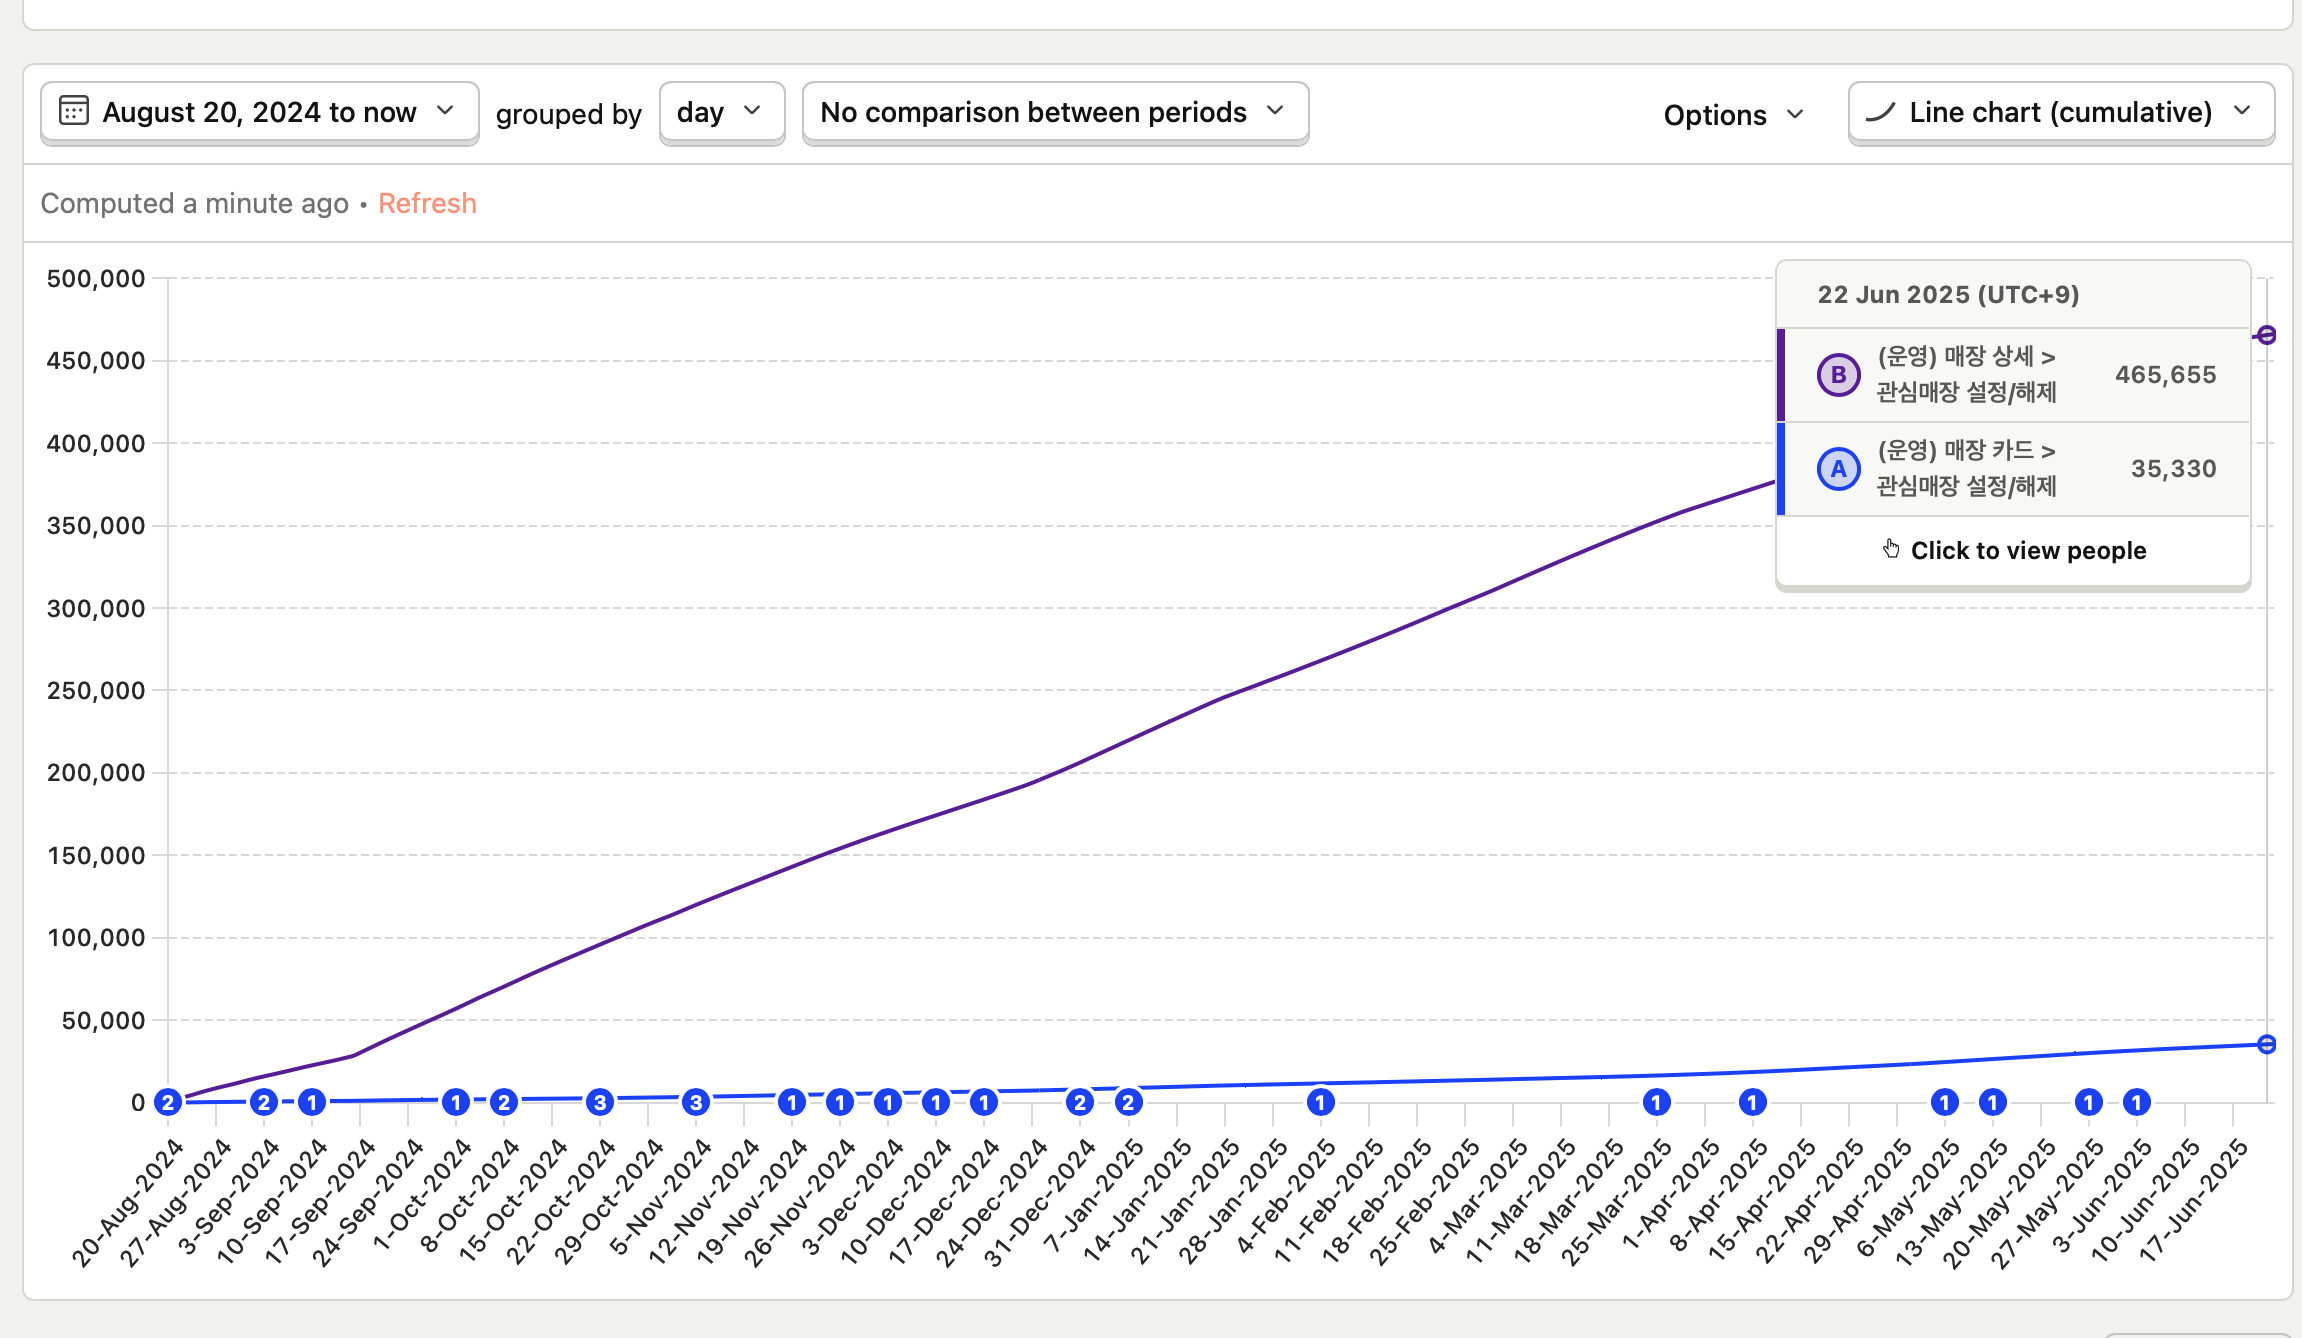The image size is (2302, 1338).
Task: Expand 'No comparison between periods' dropdown
Action: tap(1054, 112)
